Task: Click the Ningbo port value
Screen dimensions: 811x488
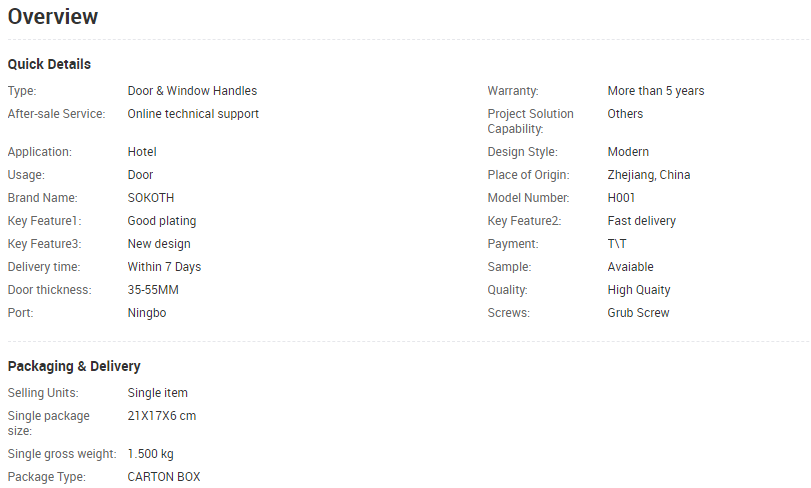Action: click(147, 313)
